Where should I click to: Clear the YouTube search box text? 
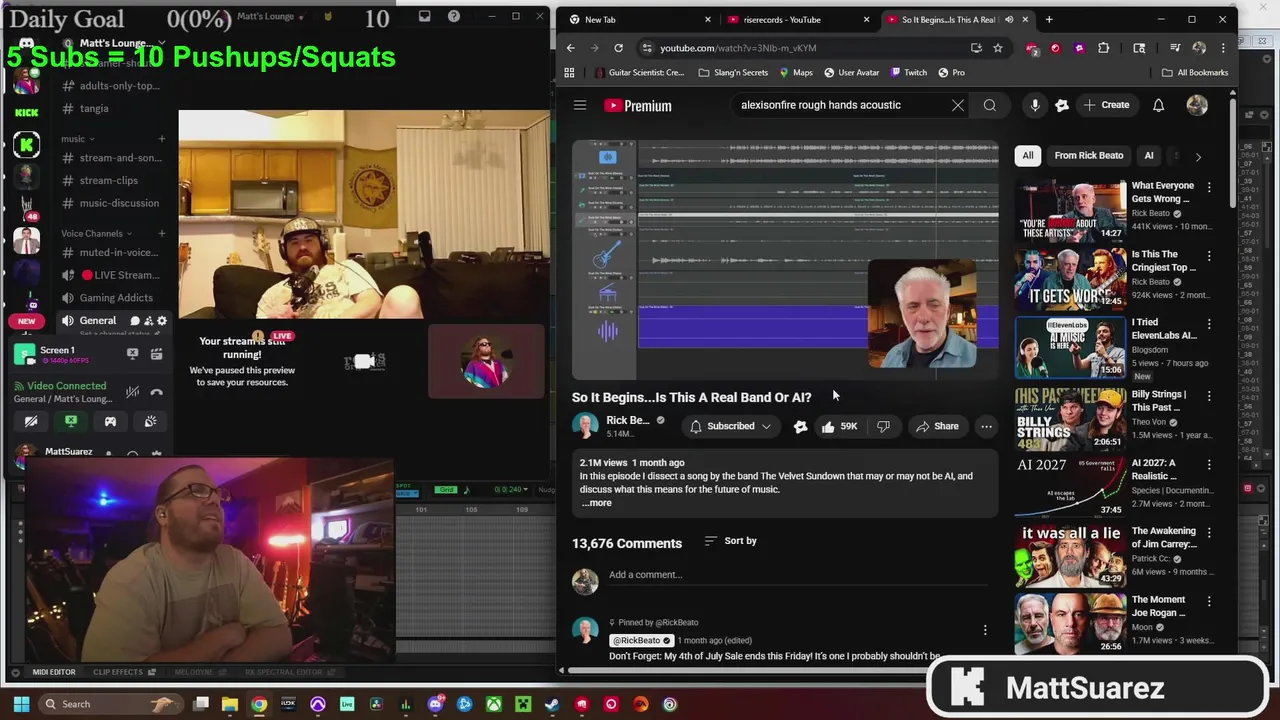pyautogui.click(x=957, y=105)
